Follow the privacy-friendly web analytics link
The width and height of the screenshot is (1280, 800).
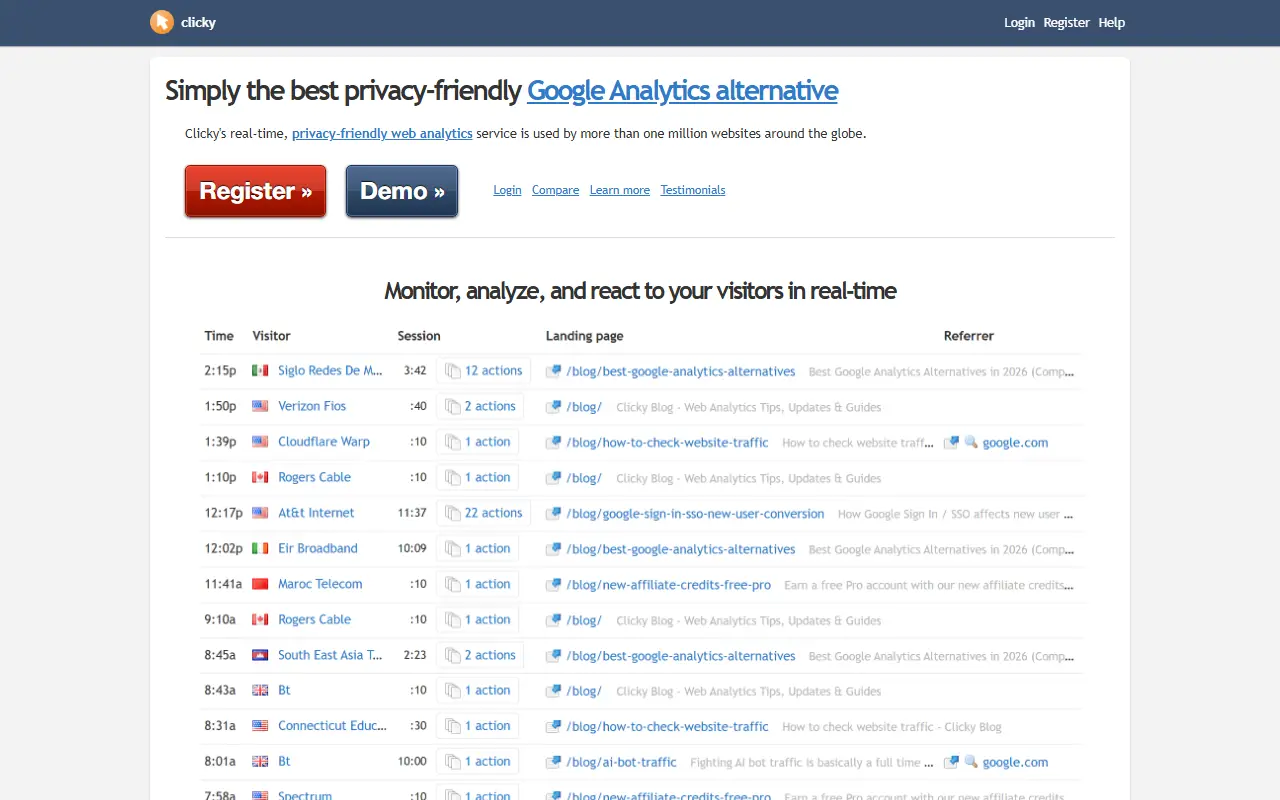pyautogui.click(x=382, y=133)
